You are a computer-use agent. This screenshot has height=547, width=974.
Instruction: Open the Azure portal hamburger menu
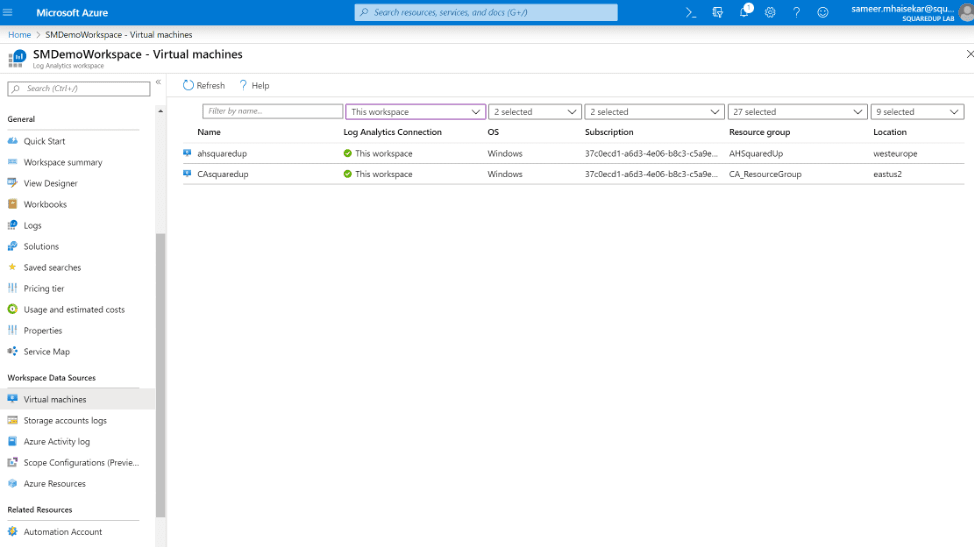click(8, 12)
